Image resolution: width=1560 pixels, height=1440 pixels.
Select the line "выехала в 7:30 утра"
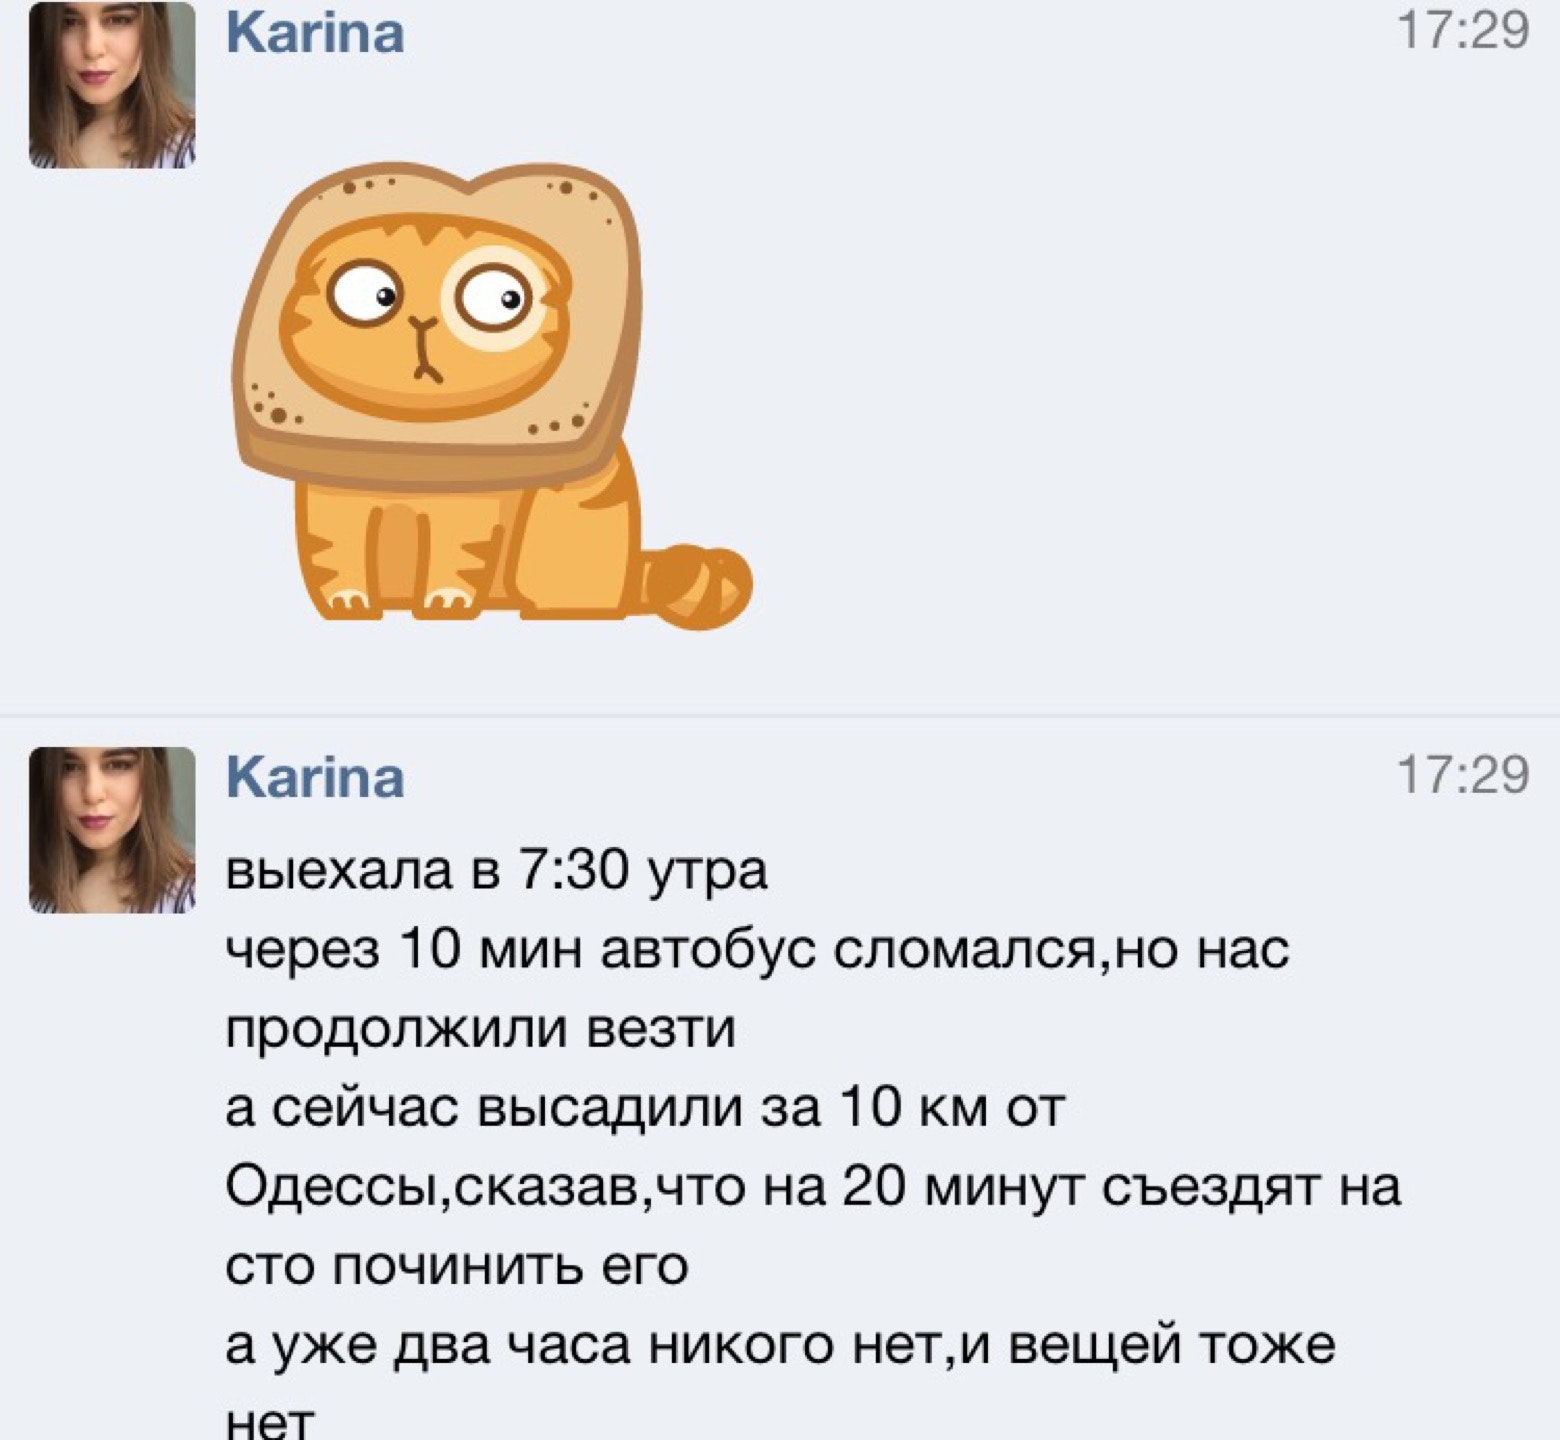click(x=497, y=870)
